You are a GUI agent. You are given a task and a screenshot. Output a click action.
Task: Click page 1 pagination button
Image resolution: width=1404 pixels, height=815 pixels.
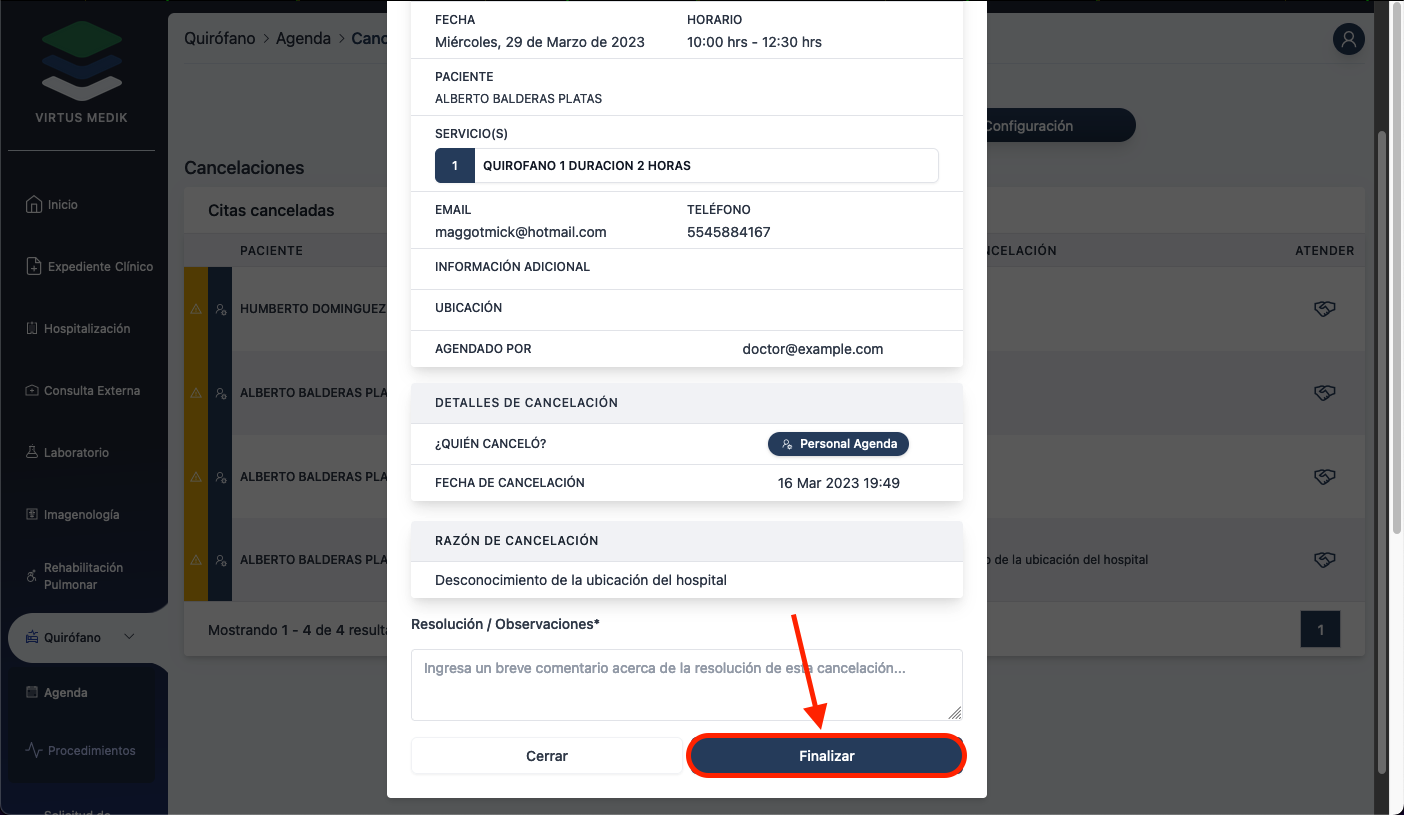1320,630
